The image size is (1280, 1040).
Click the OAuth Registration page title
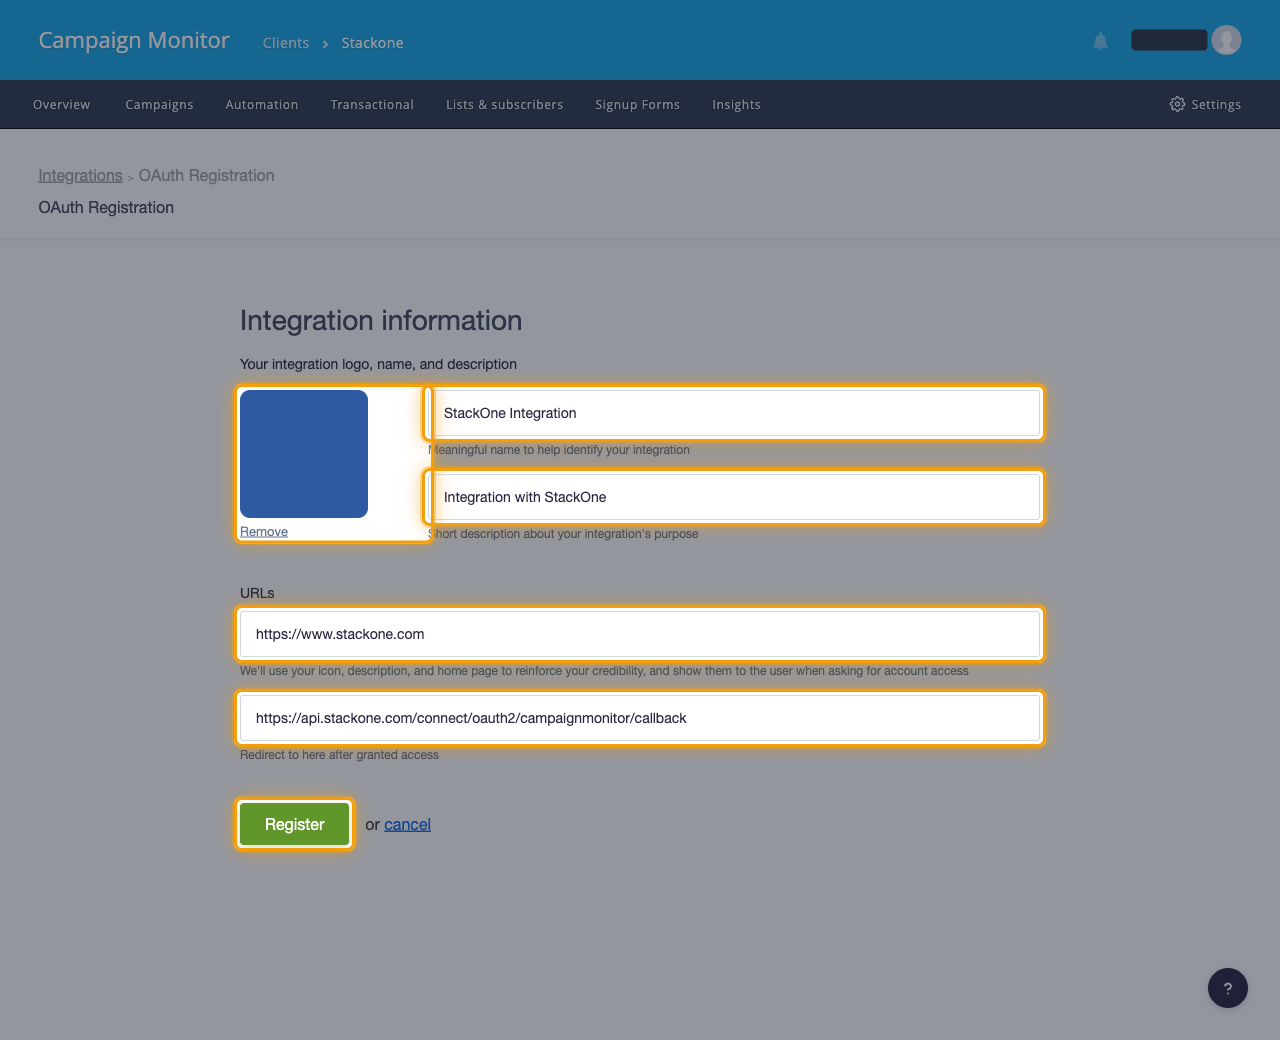click(106, 207)
